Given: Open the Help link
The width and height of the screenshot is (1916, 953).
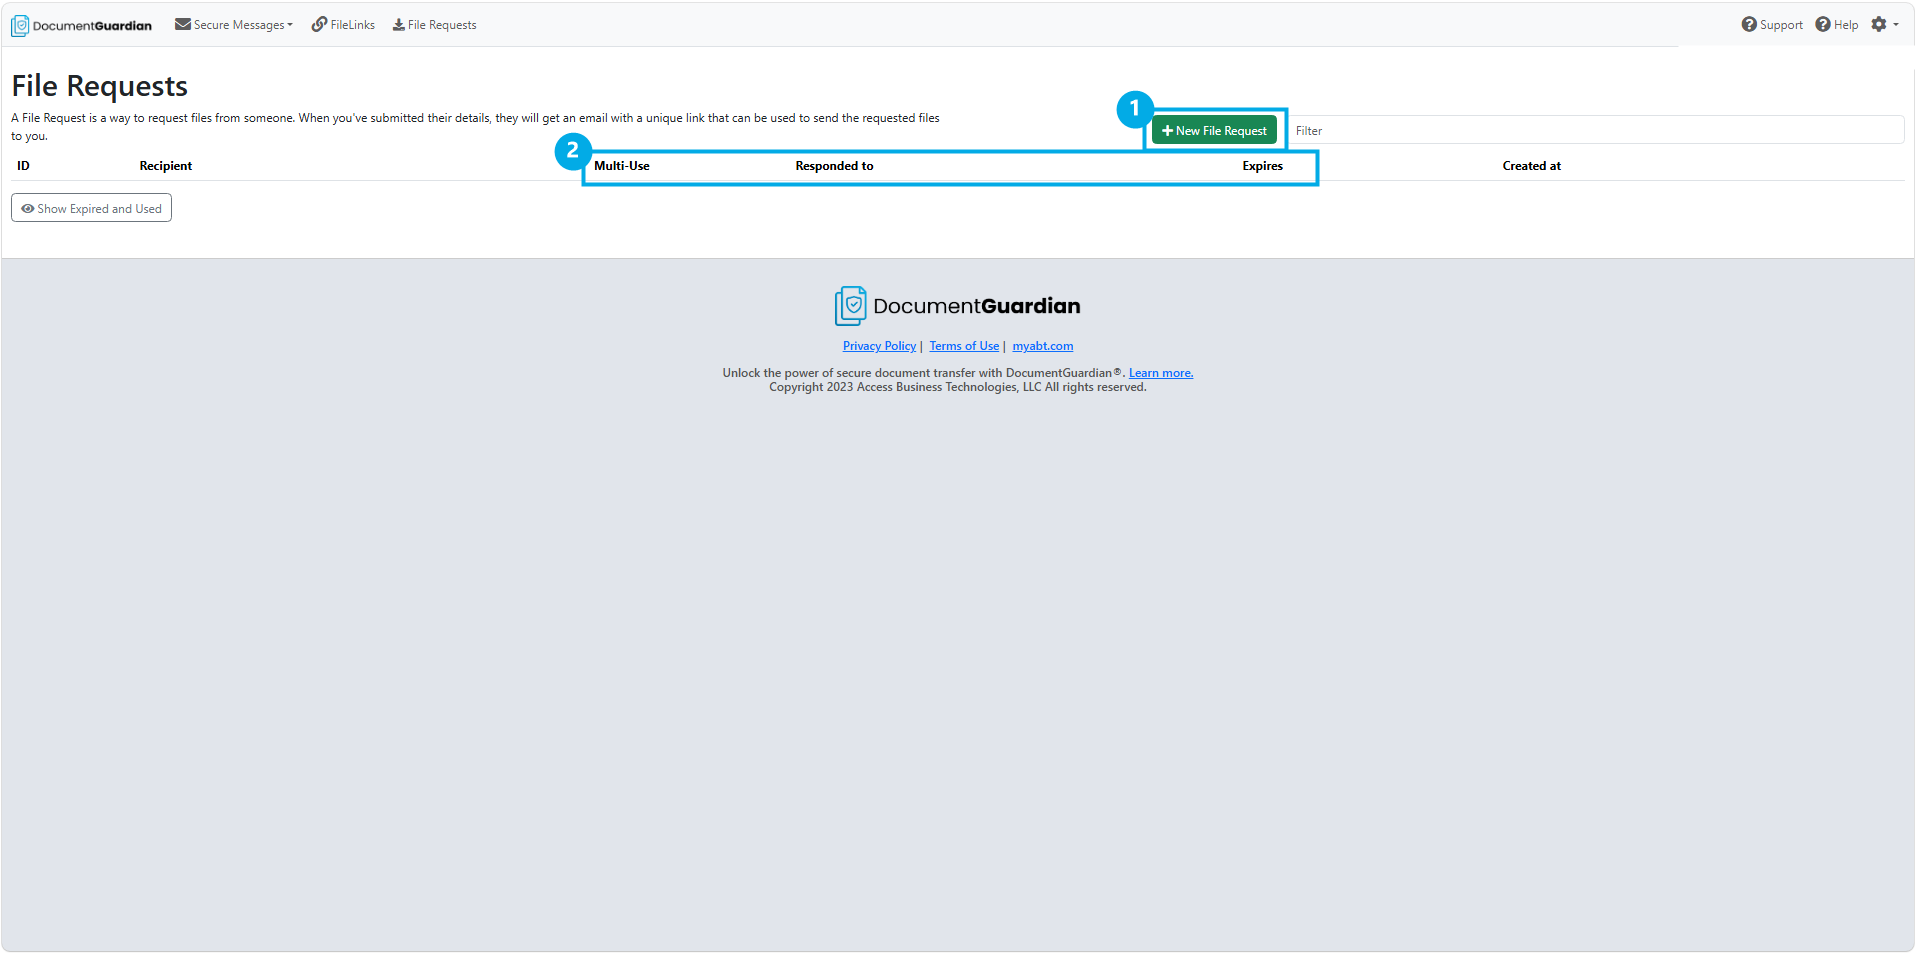Looking at the screenshot, I should pos(1837,25).
